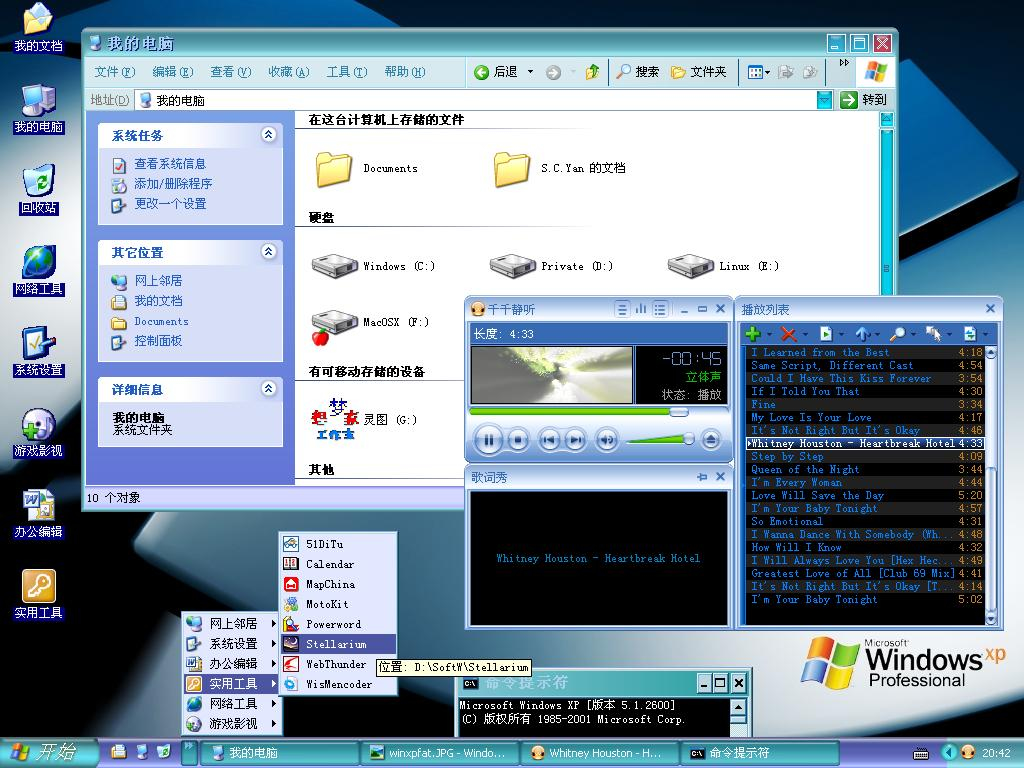The width and height of the screenshot is (1024, 768).
Task: Skip to the next track
Action: tap(575, 439)
